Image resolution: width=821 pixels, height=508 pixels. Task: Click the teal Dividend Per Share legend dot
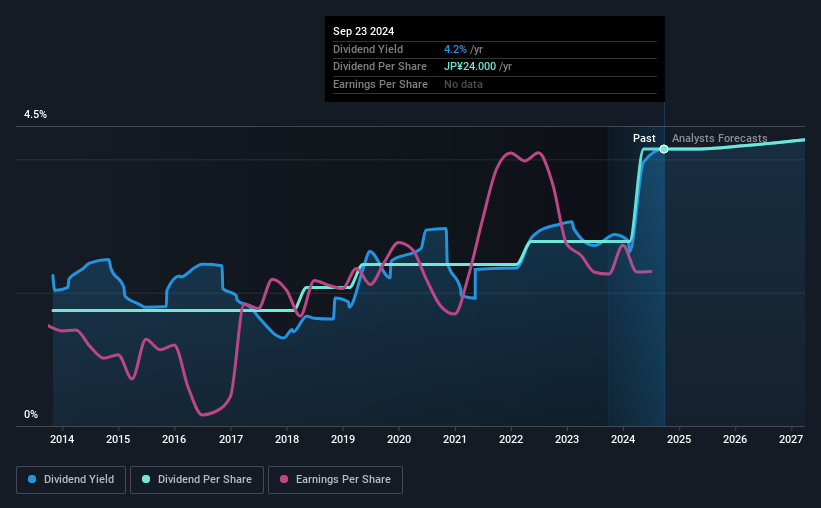[146, 479]
